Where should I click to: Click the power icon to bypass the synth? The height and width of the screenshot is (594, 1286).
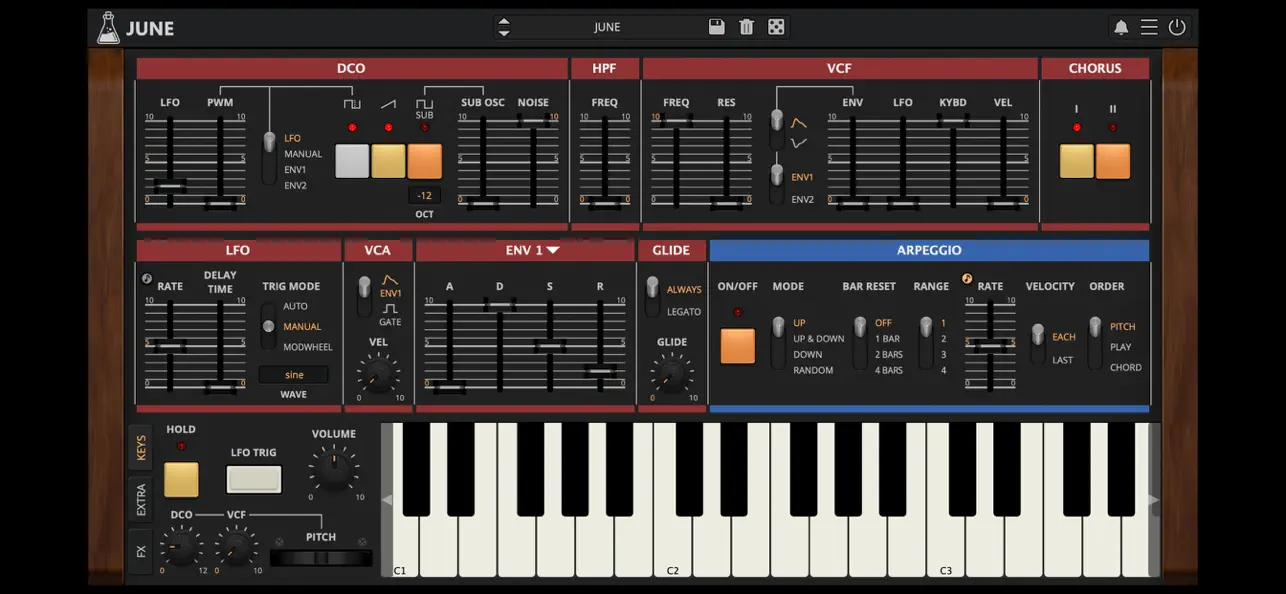pos(1176,27)
